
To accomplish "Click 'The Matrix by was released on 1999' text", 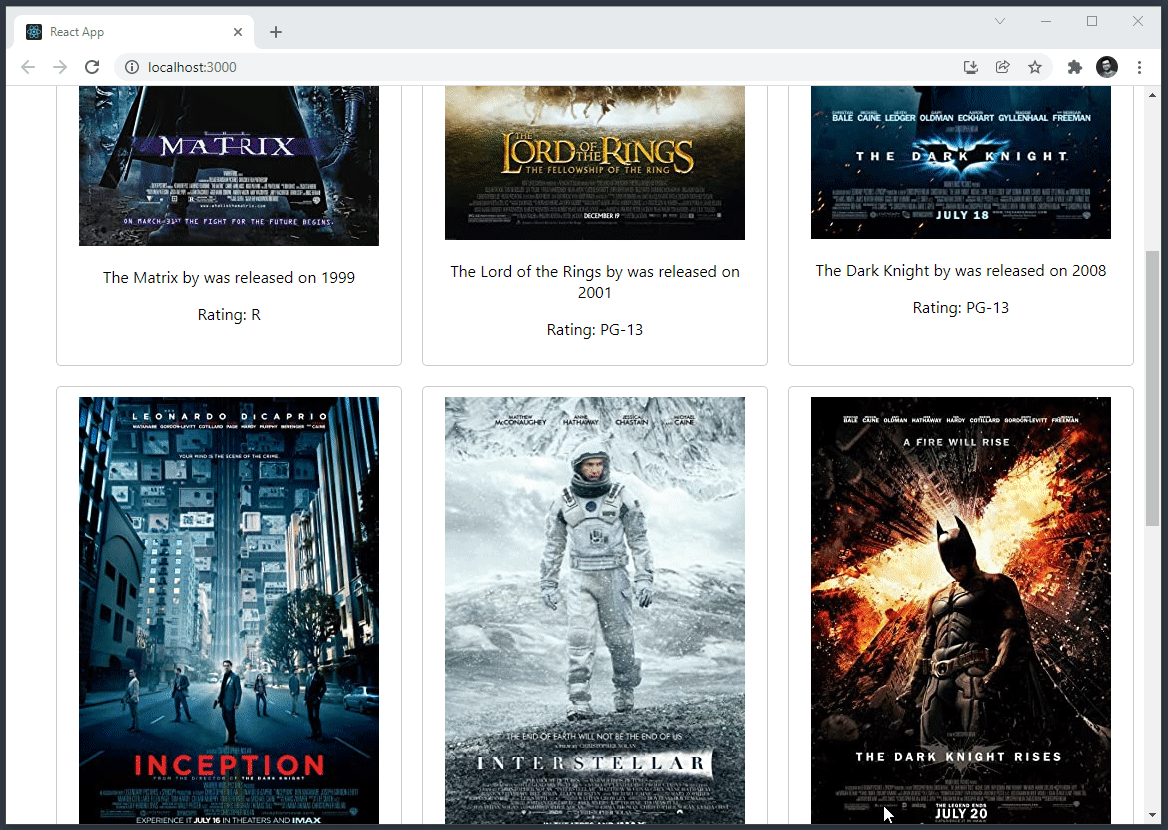I will click(229, 278).
